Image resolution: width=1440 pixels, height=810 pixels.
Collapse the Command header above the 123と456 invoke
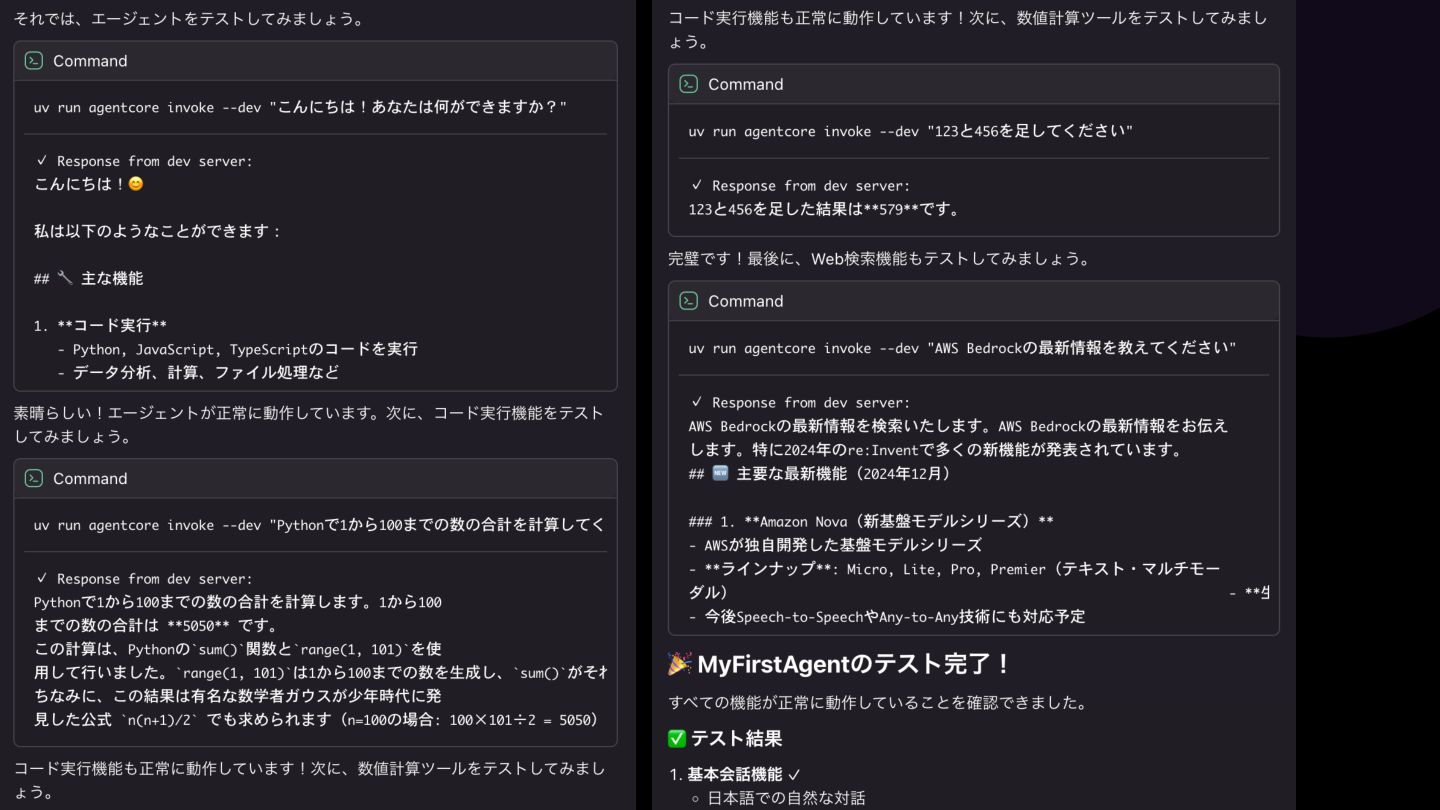pos(973,84)
